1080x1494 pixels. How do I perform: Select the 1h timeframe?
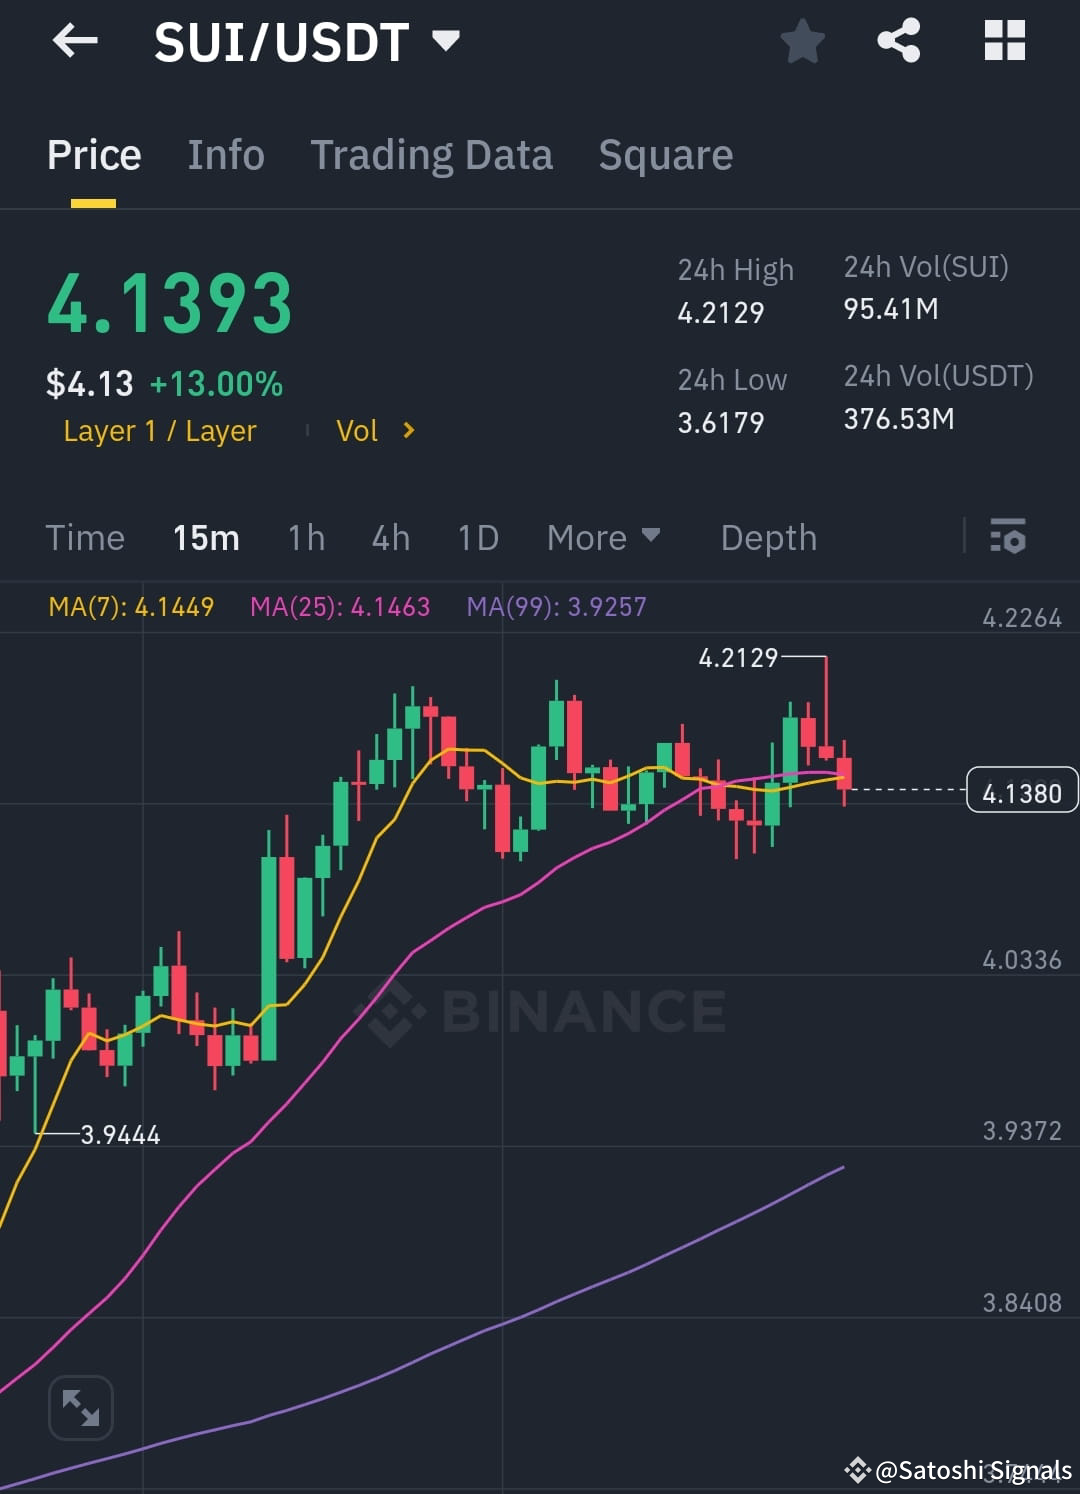pyautogui.click(x=306, y=537)
